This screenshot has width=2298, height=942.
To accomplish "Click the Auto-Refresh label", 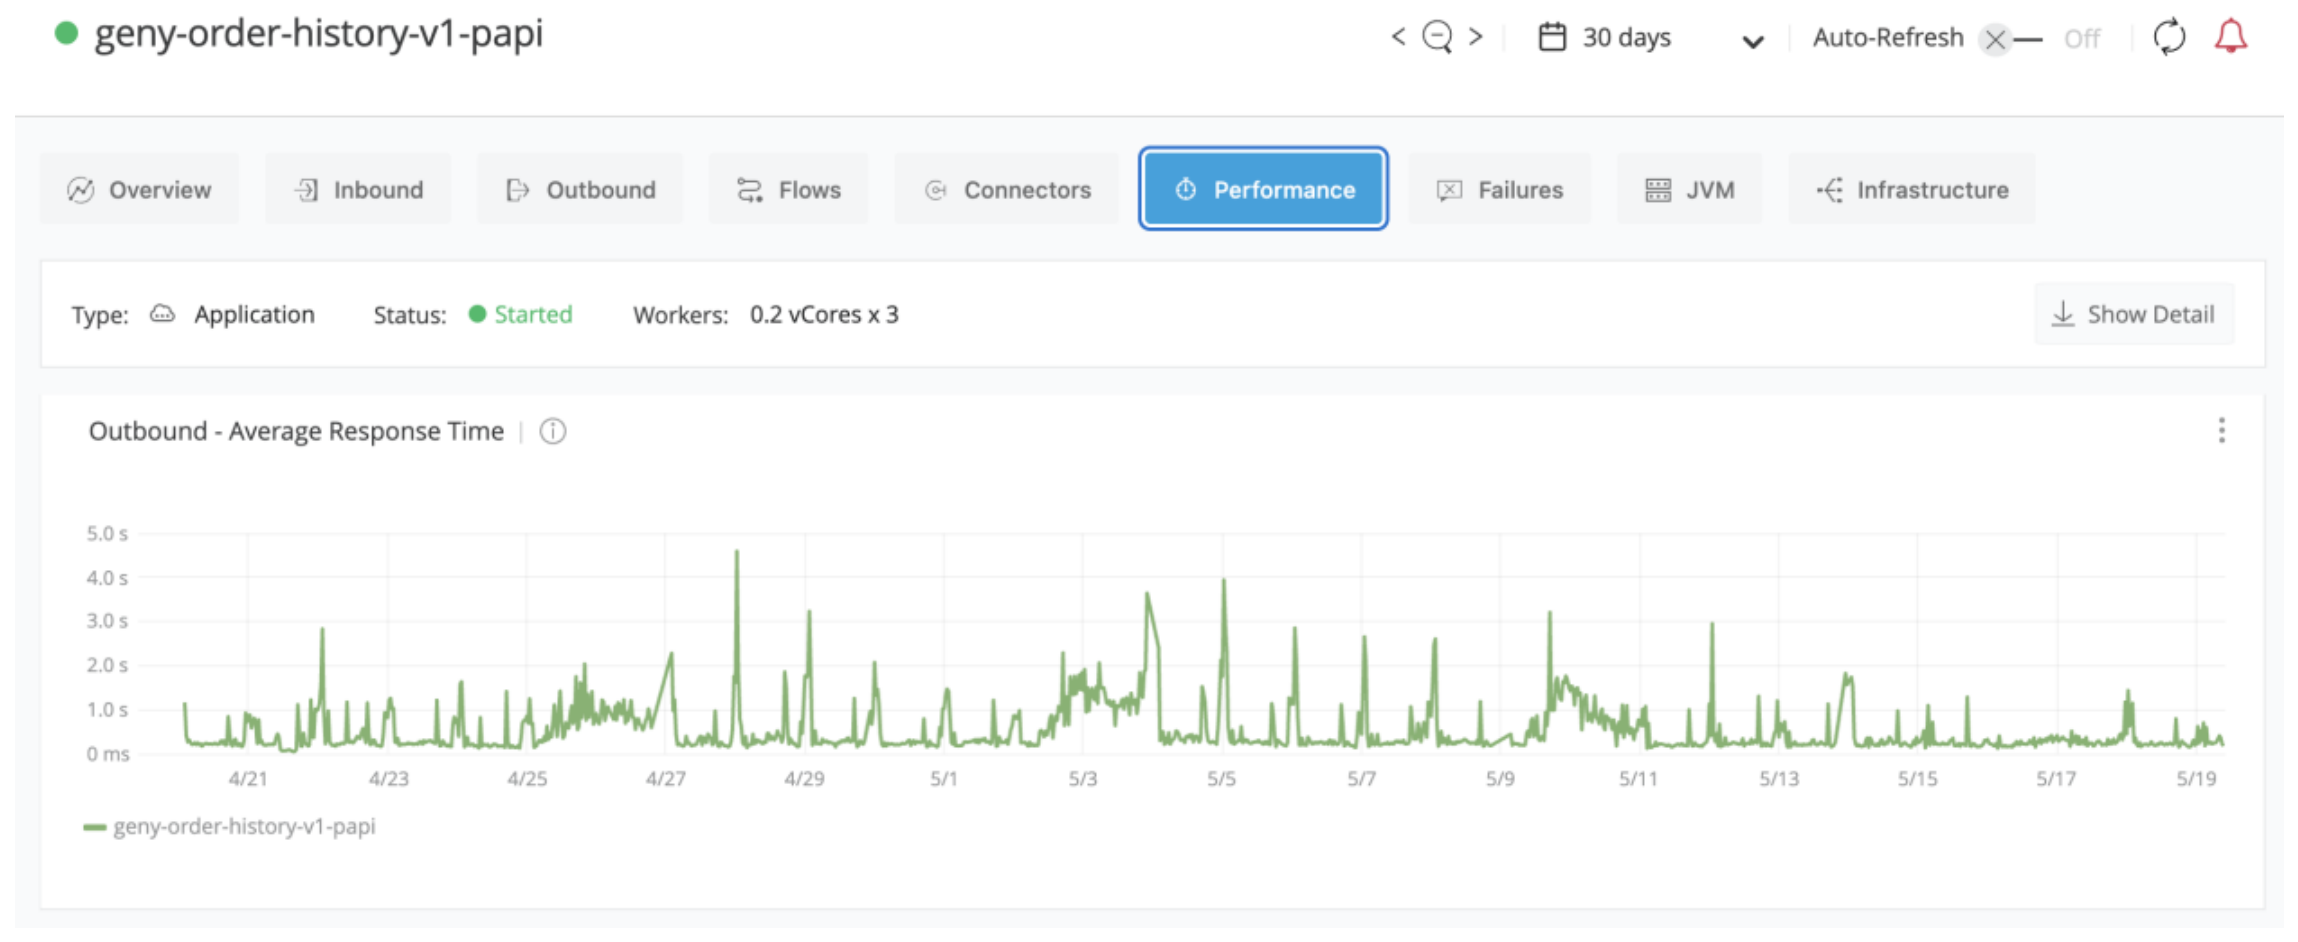I will [x=1888, y=37].
